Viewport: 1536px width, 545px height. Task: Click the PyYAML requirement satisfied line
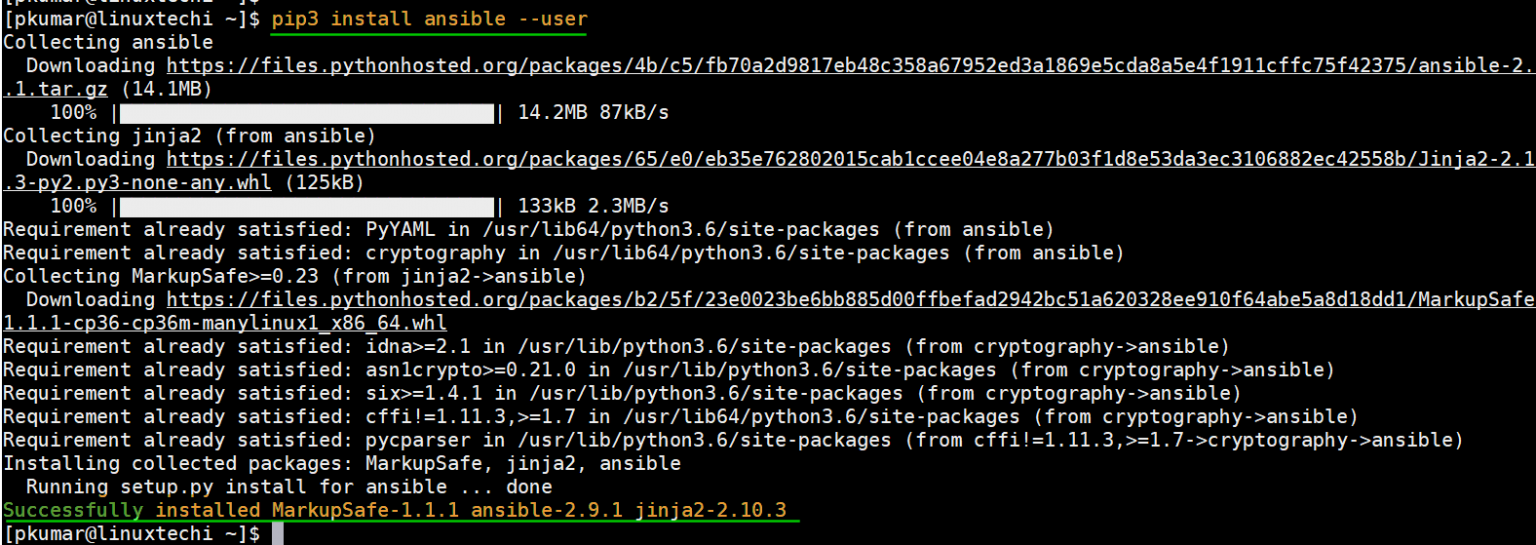tap(528, 230)
